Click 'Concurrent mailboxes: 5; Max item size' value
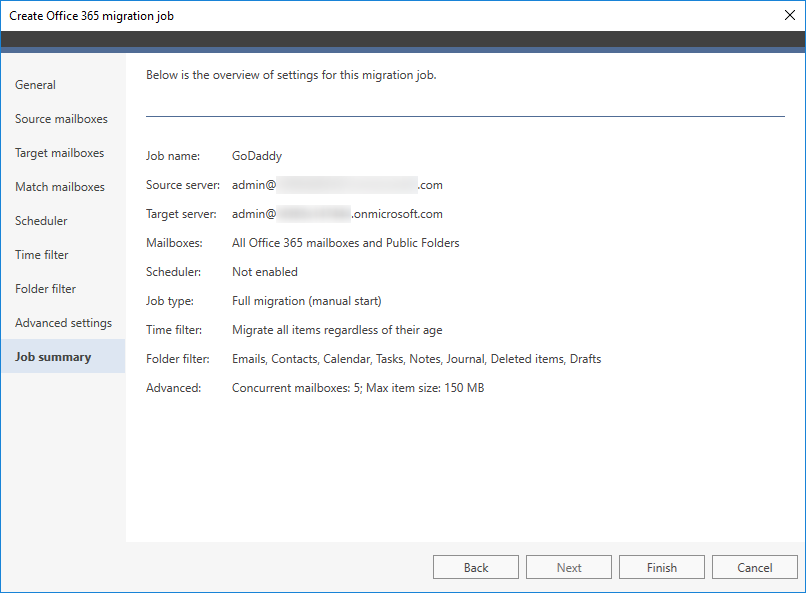Viewport: 806px width, 593px height. (x=358, y=388)
